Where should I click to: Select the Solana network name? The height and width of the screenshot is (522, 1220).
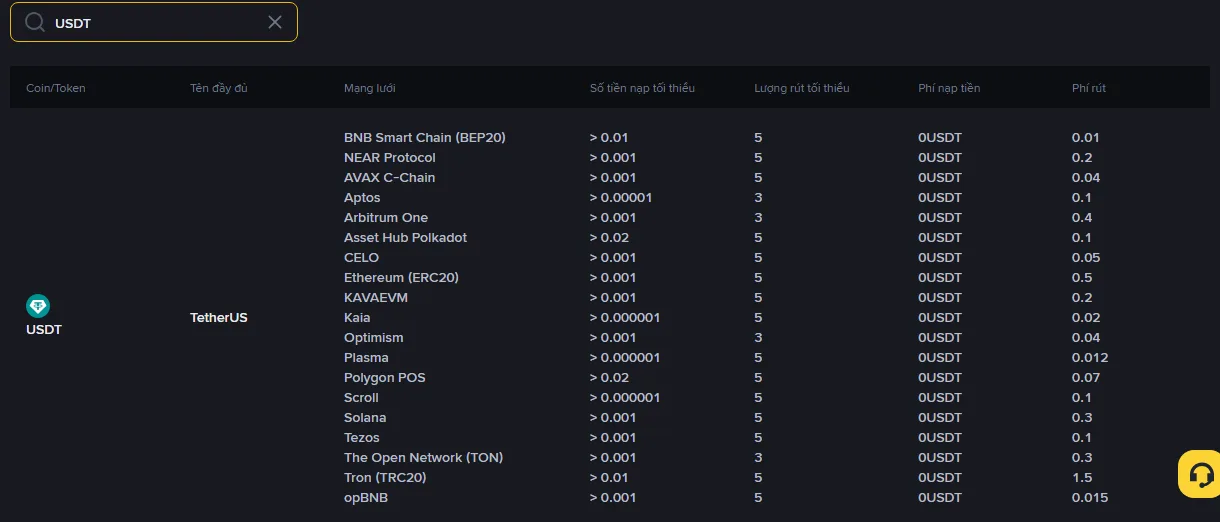(x=365, y=417)
